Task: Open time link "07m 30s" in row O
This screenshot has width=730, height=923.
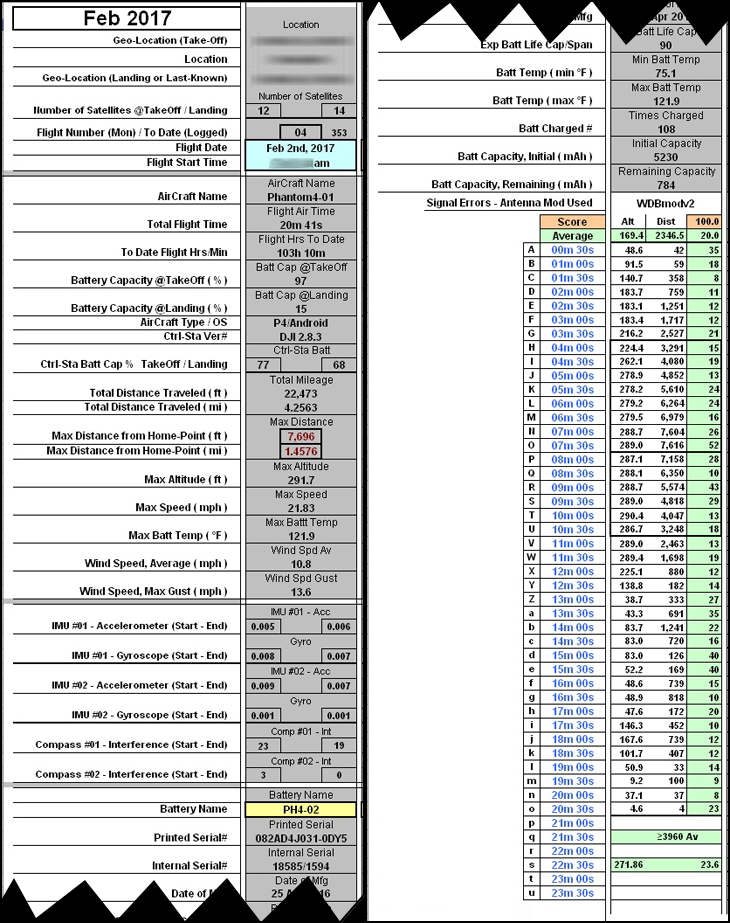Action: click(x=572, y=446)
